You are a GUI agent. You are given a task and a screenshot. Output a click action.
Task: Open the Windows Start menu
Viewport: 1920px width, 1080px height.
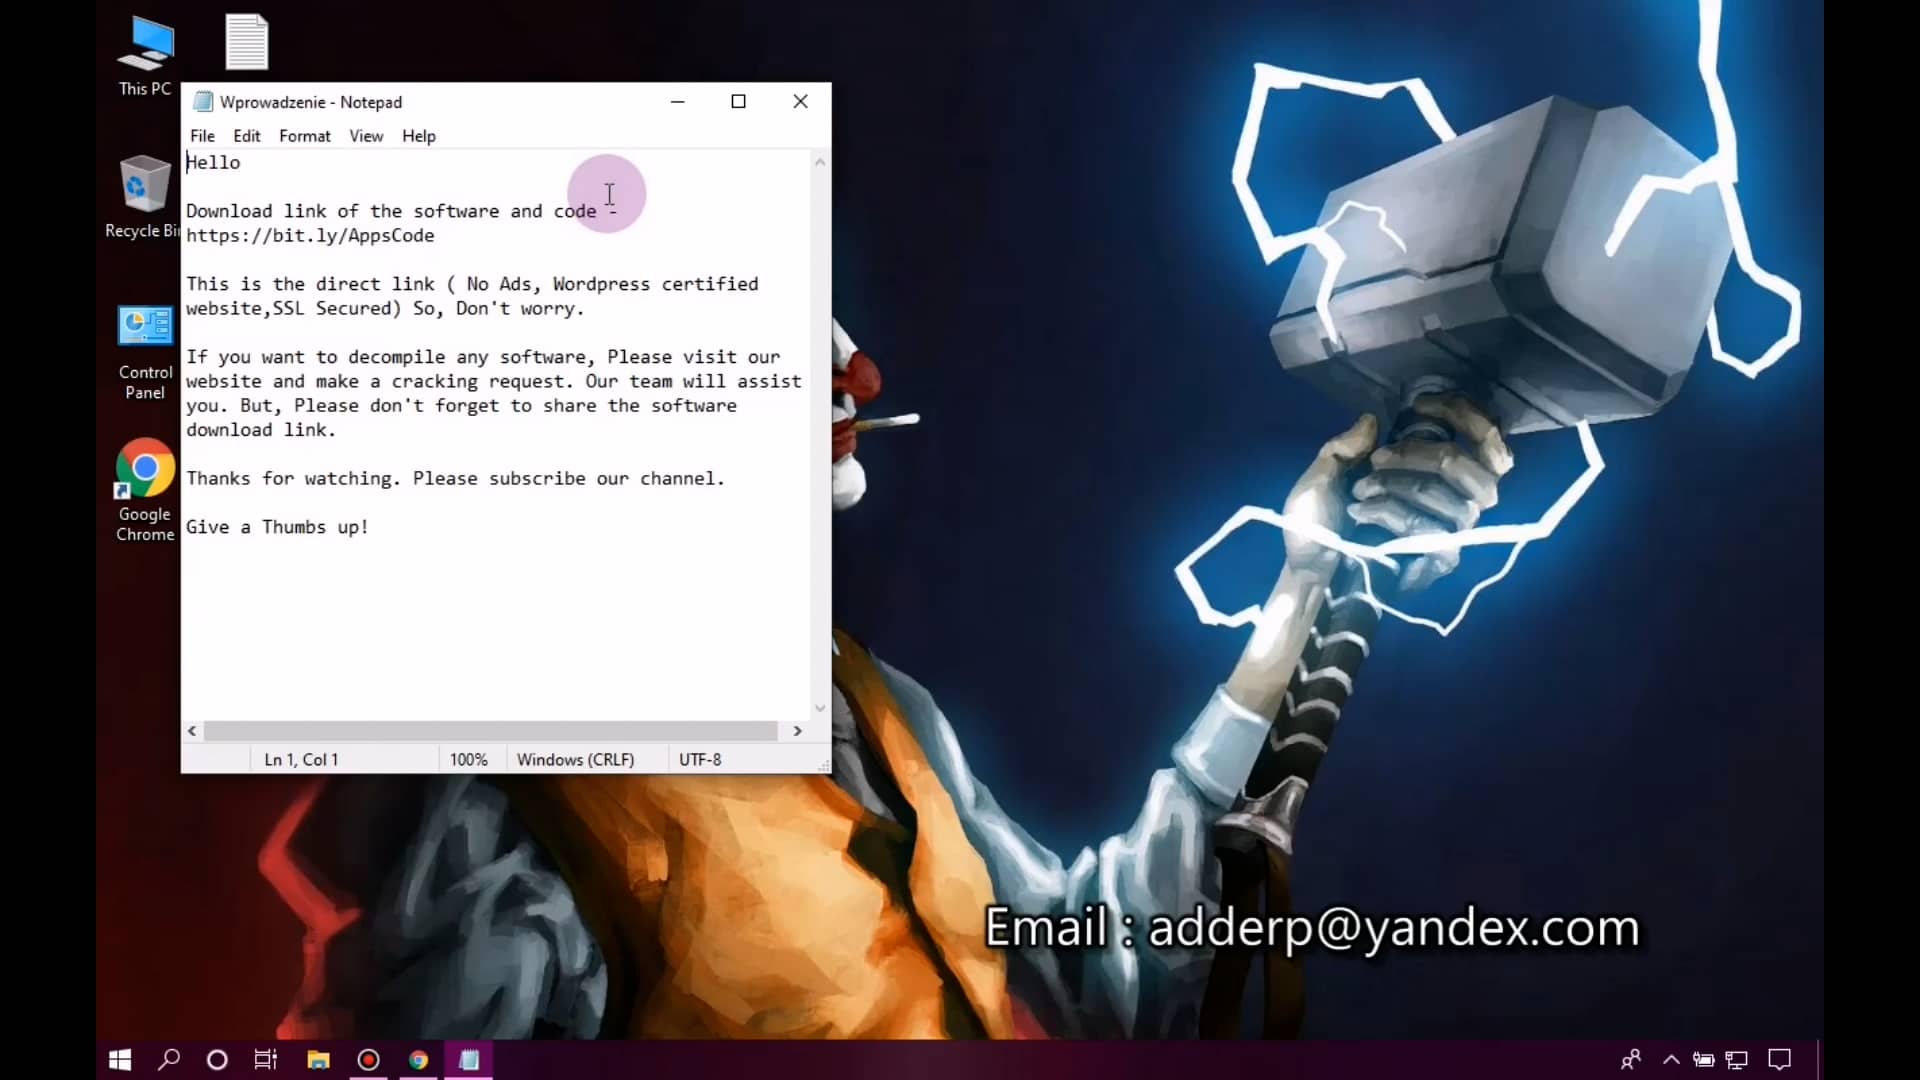pyautogui.click(x=120, y=1060)
